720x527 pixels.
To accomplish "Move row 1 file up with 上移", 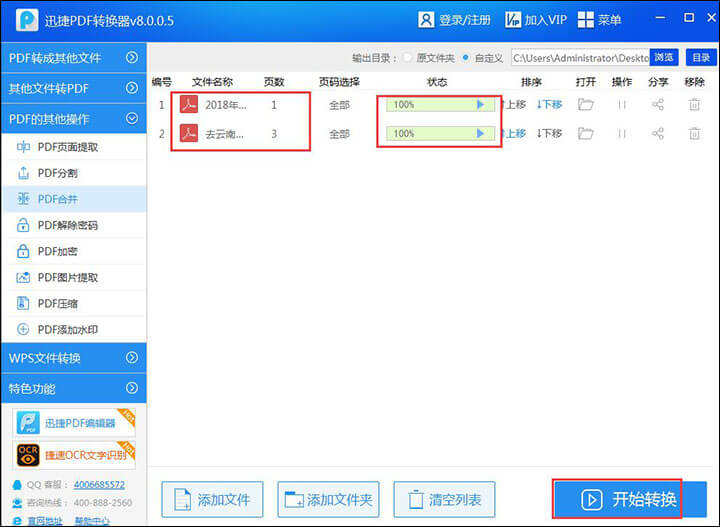I will (513, 105).
